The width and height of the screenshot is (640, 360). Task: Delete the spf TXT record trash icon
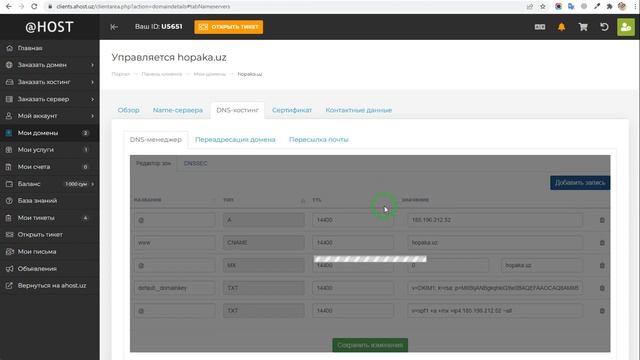[x=602, y=311]
